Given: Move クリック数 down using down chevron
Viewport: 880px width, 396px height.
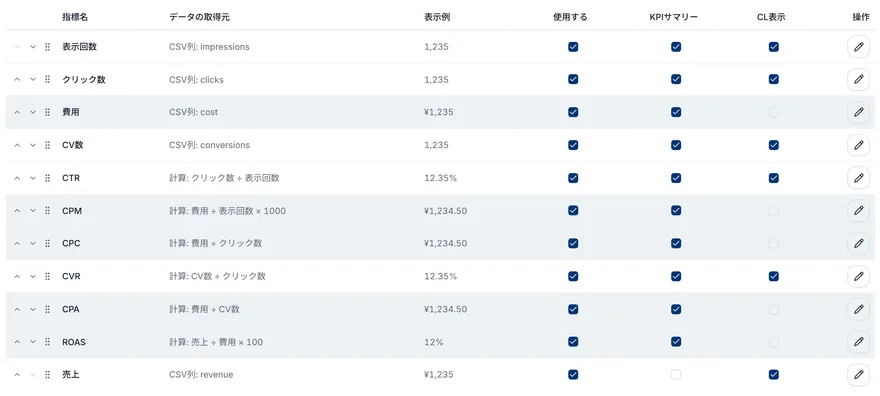Looking at the screenshot, I should [33, 80].
